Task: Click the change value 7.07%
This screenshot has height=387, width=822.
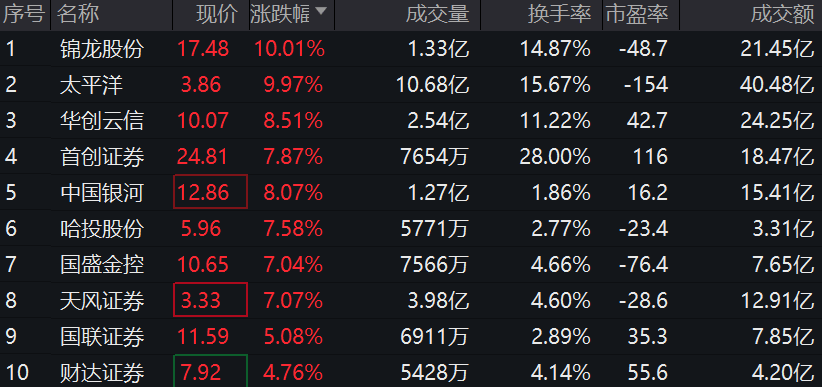Action: pyautogui.click(x=294, y=300)
